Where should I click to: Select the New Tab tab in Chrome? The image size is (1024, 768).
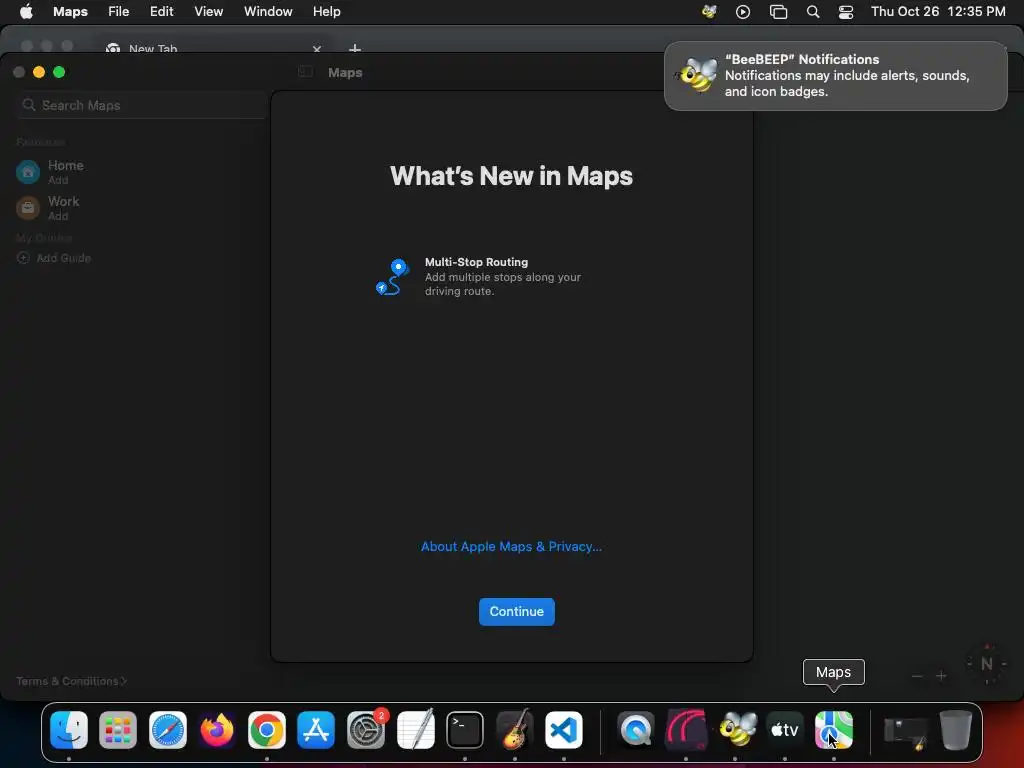(x=212, y=48)
